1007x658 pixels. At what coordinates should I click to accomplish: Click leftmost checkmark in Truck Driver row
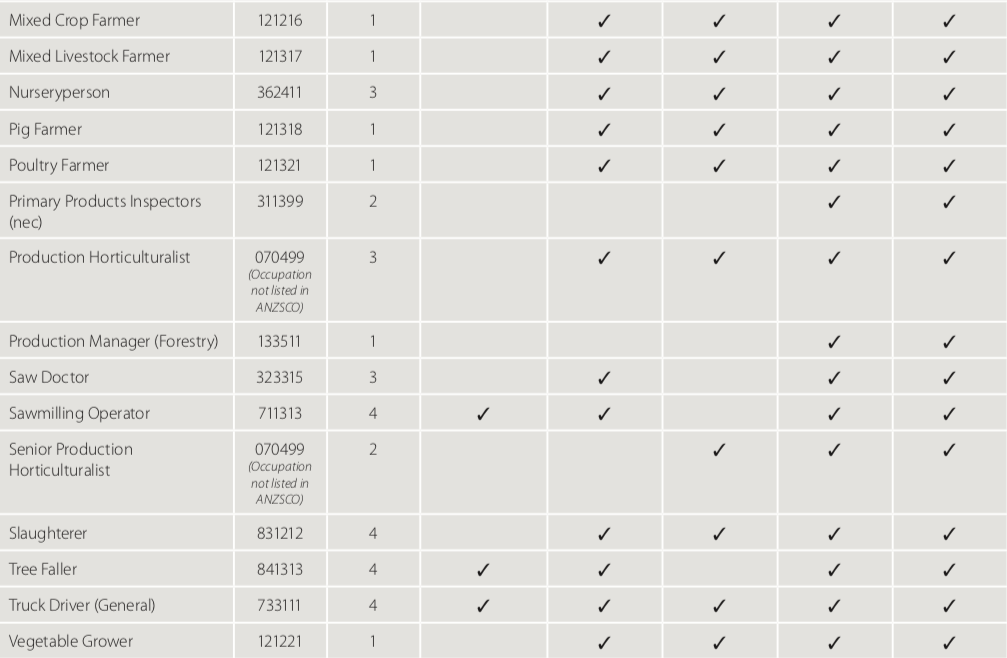(483, 606)
